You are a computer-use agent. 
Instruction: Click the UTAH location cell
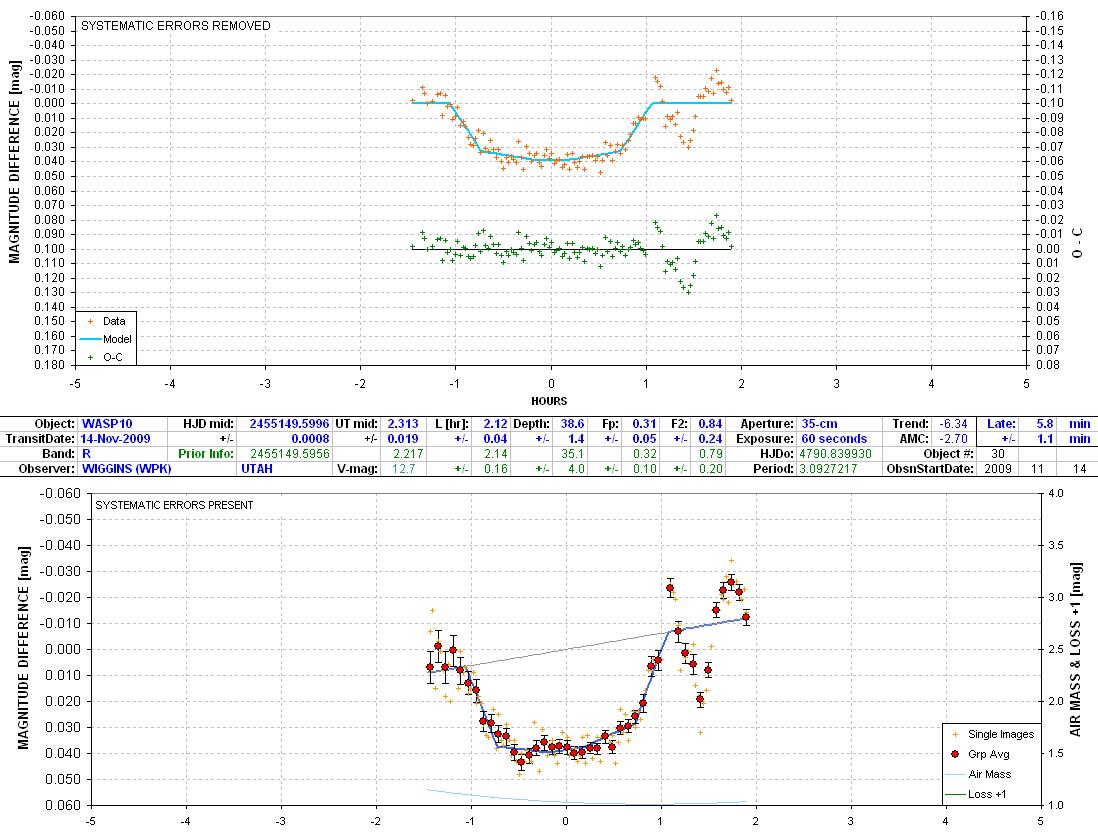257,468
